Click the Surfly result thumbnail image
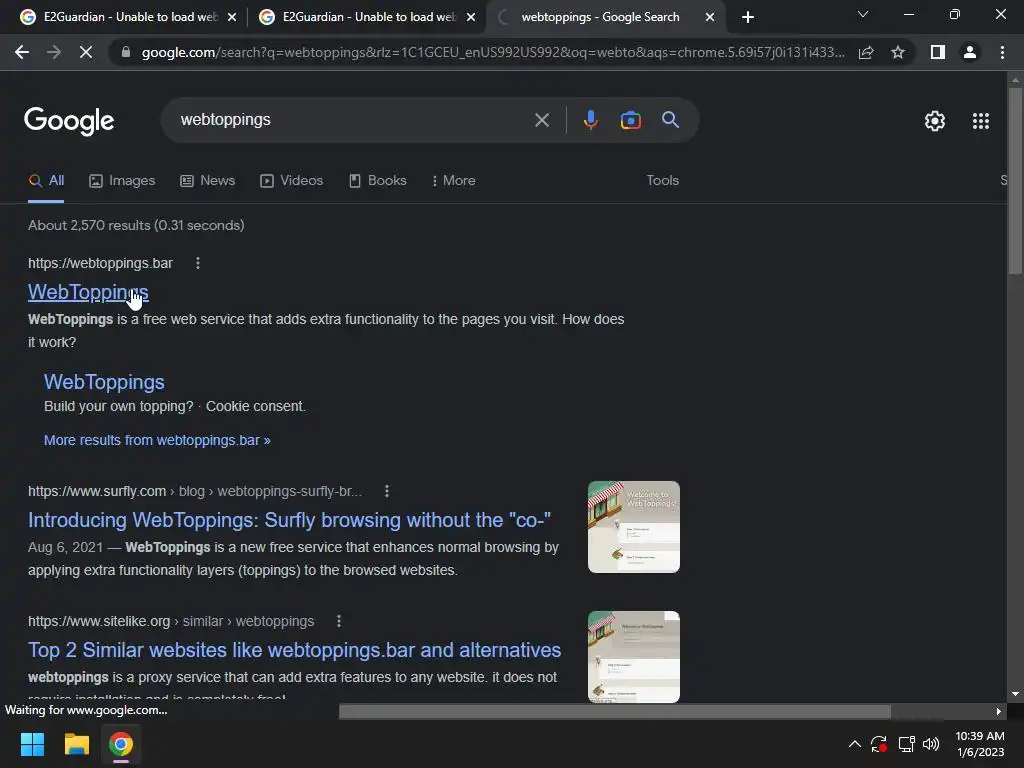Viewport: 1024px width, 768px height. (x=633, y=527)
